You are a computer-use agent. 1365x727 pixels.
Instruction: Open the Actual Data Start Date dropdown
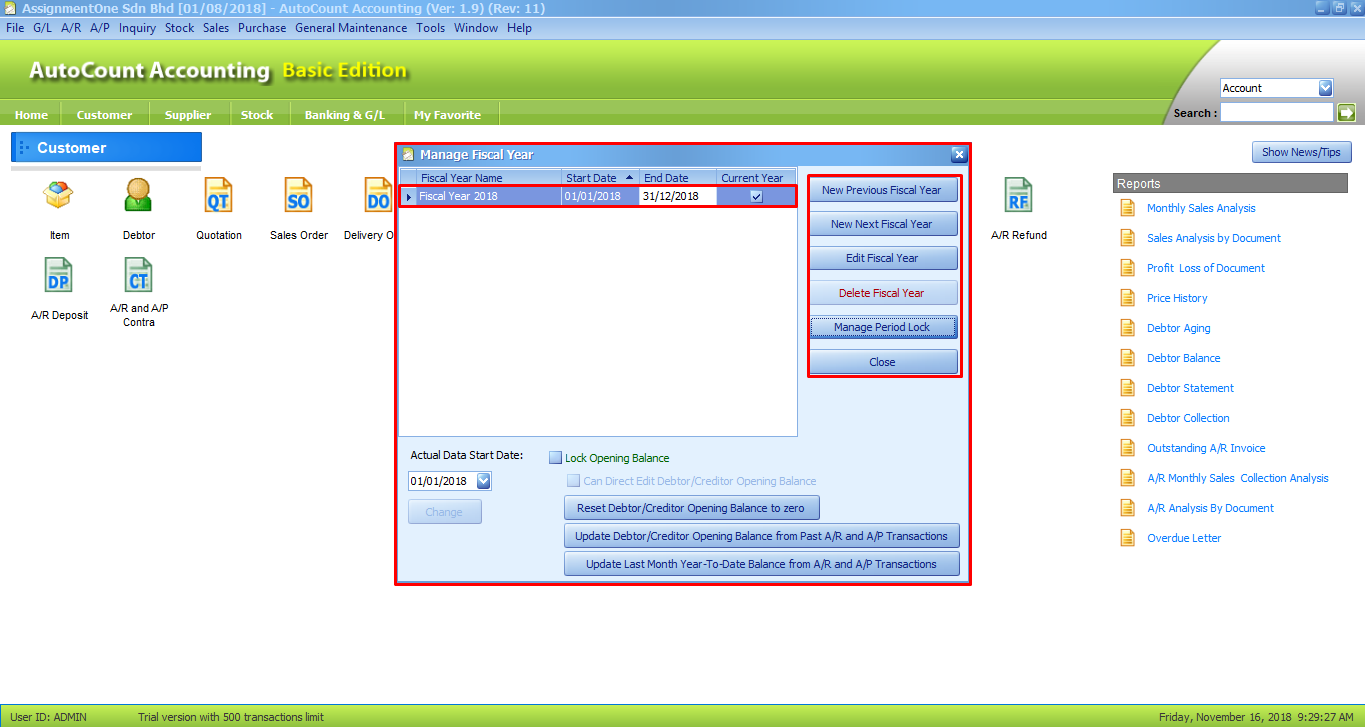click(484, 481)
